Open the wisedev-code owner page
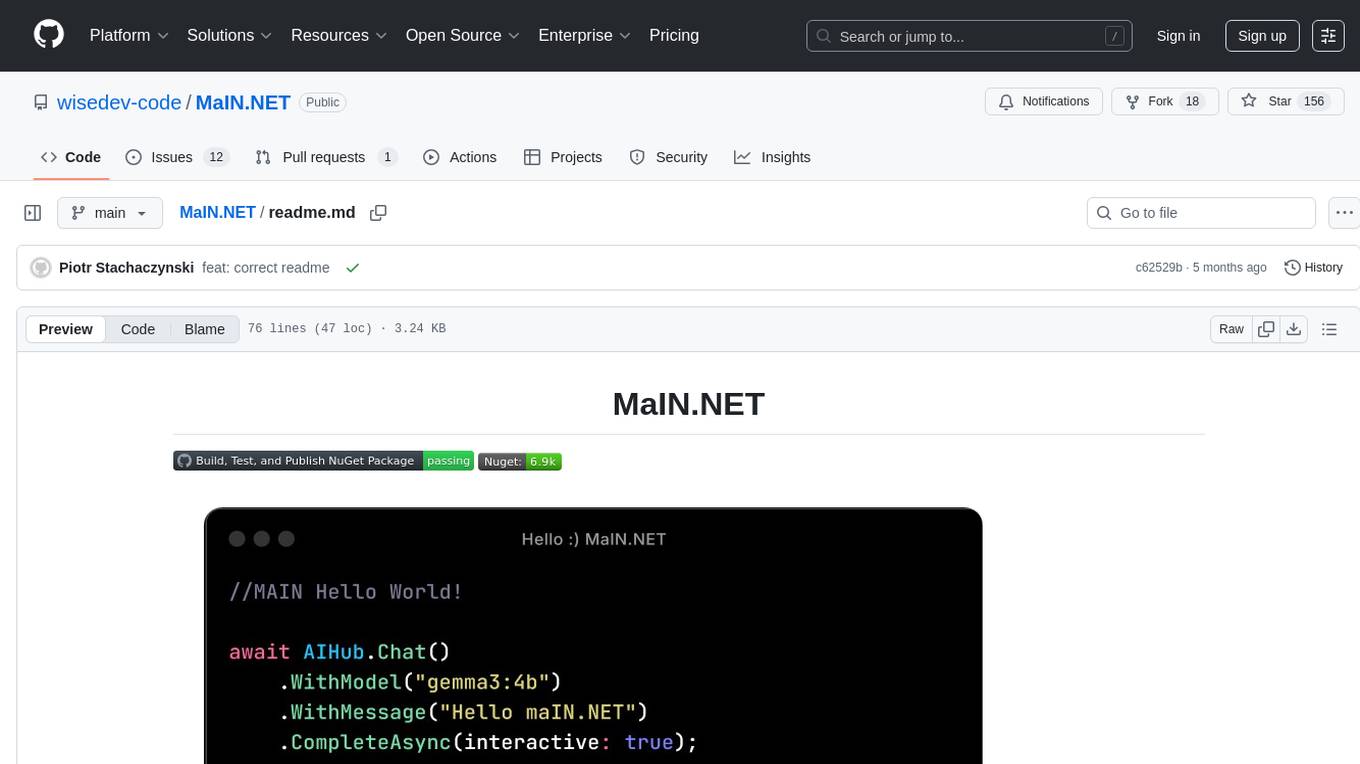Screen dimensions: 1360x764 pyautogui.click(x=119, y=102)
